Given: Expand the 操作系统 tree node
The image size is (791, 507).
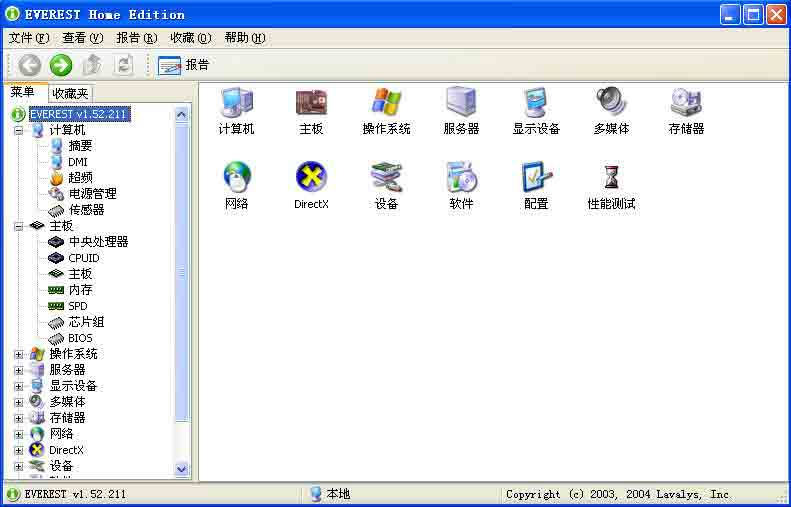Looking at the screenshot, I should pyautogui.click(x=19, y=355).
